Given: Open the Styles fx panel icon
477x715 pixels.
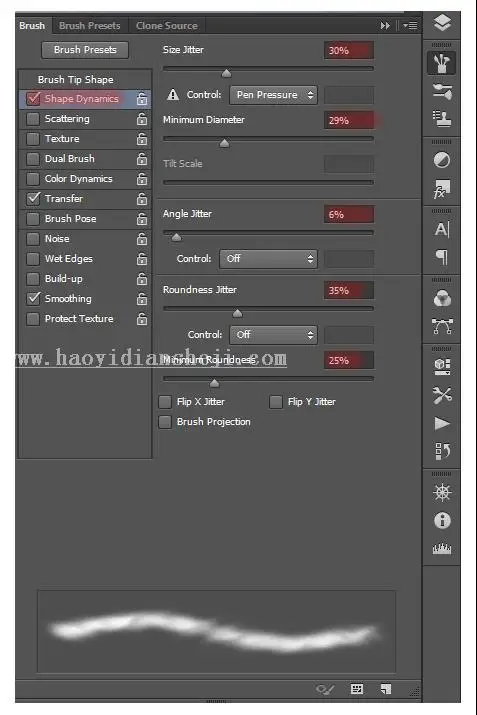Looking at the screenshot, I should [x=442, y=189].
